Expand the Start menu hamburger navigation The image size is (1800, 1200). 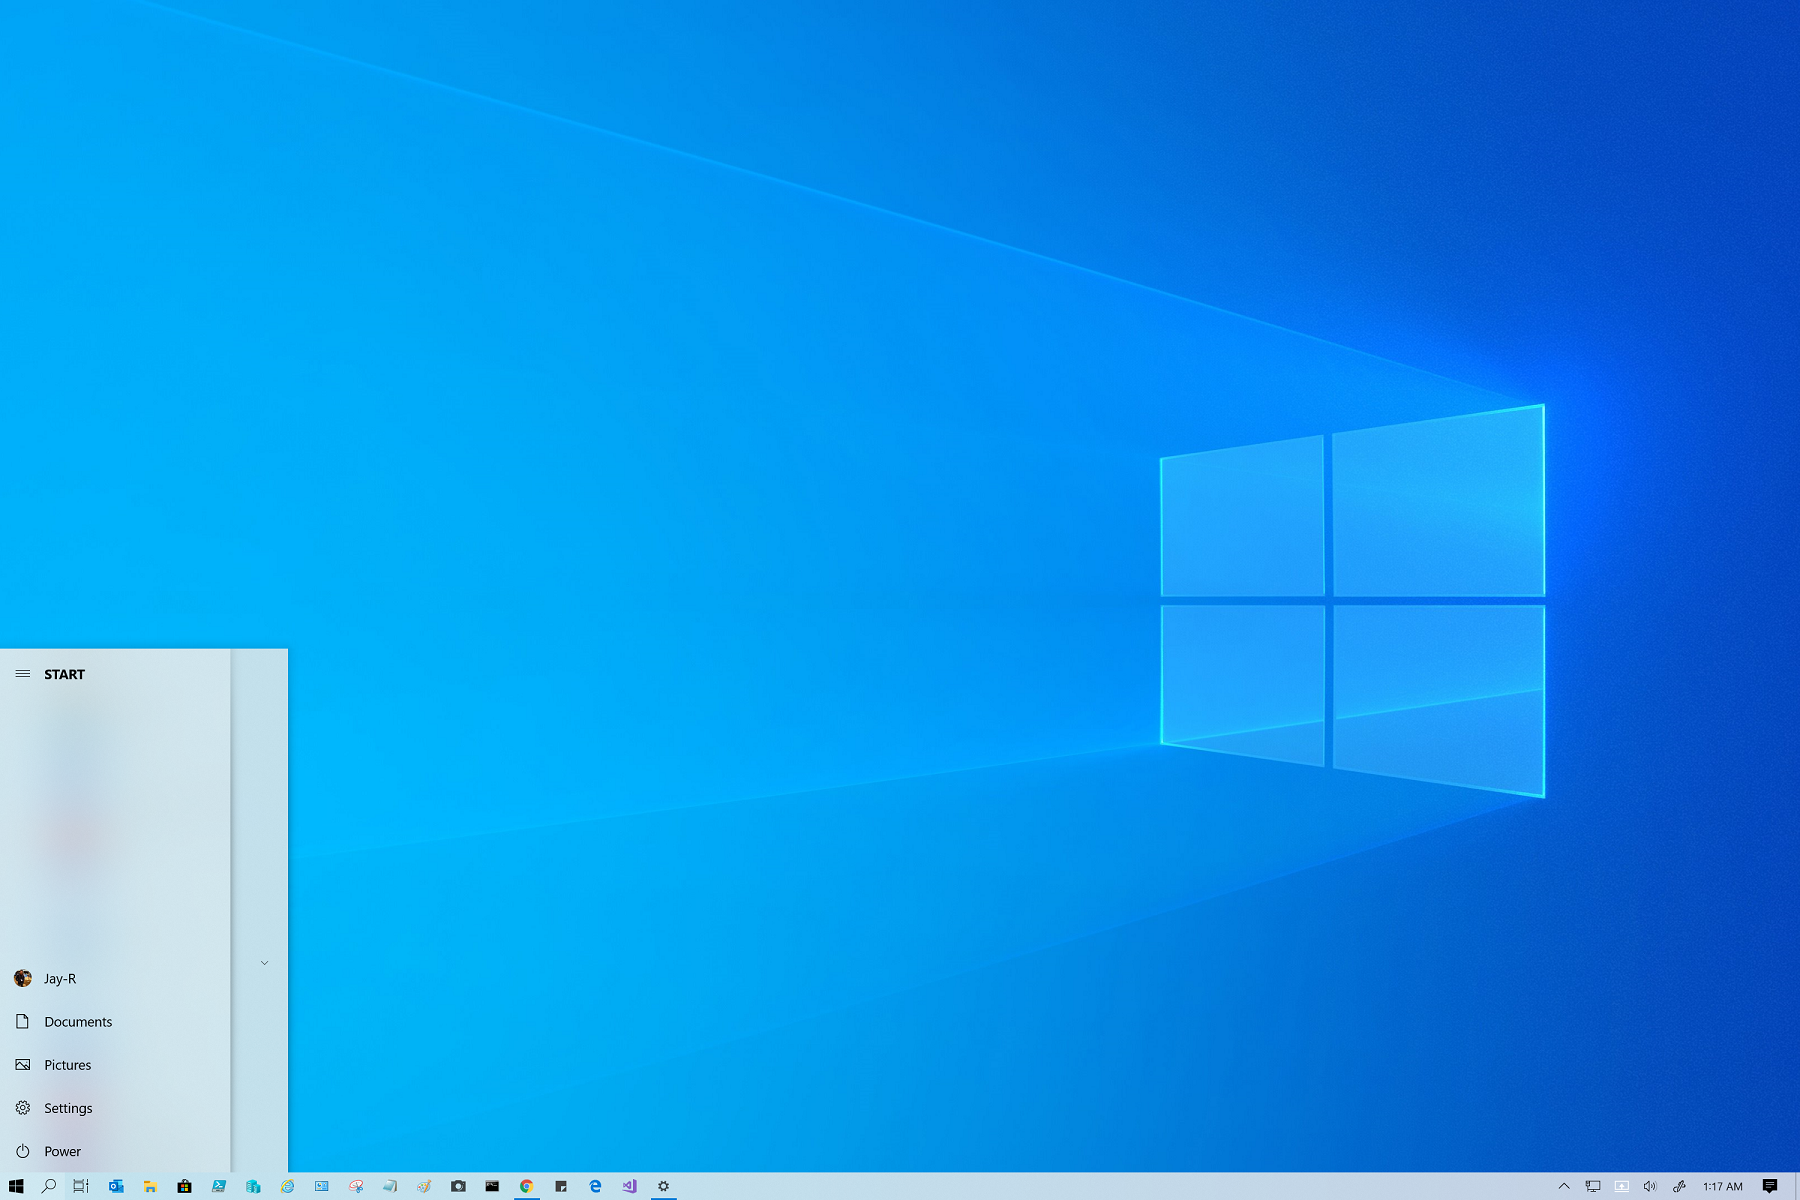22,674
